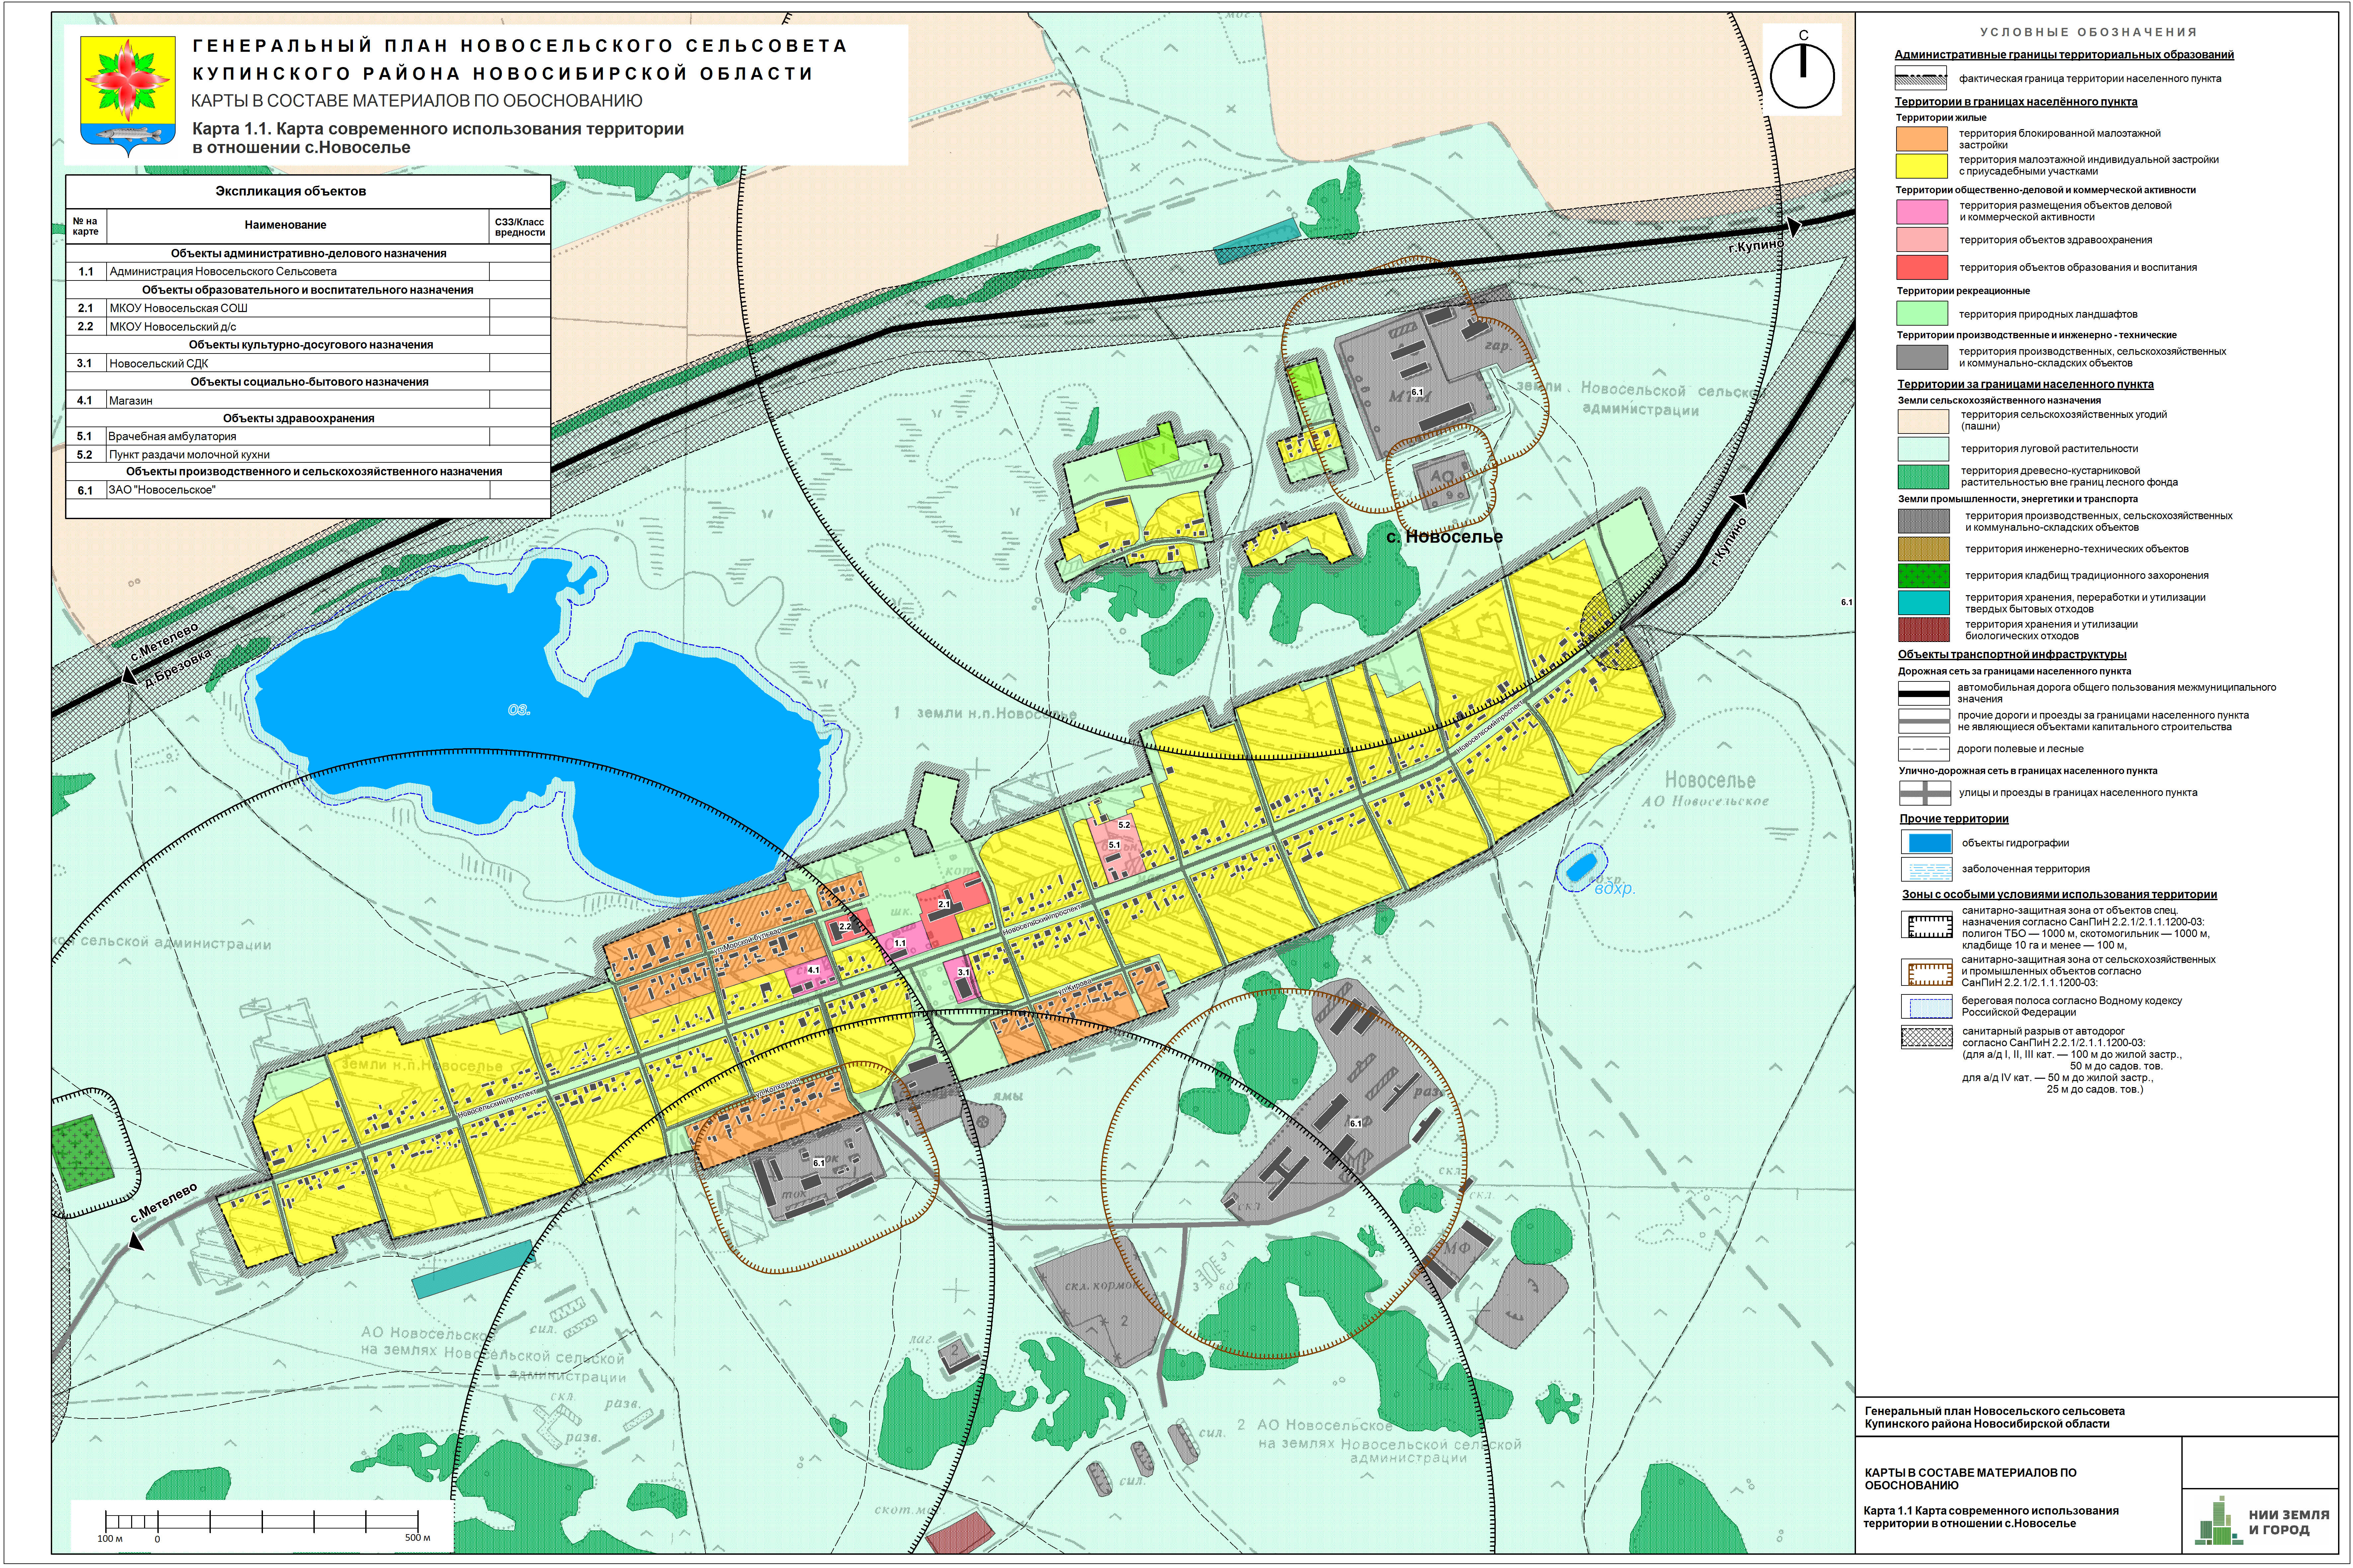2353x1568 pixels.
Task: Click the shop marker 4.1 on the map
Action: coord(813,970)
